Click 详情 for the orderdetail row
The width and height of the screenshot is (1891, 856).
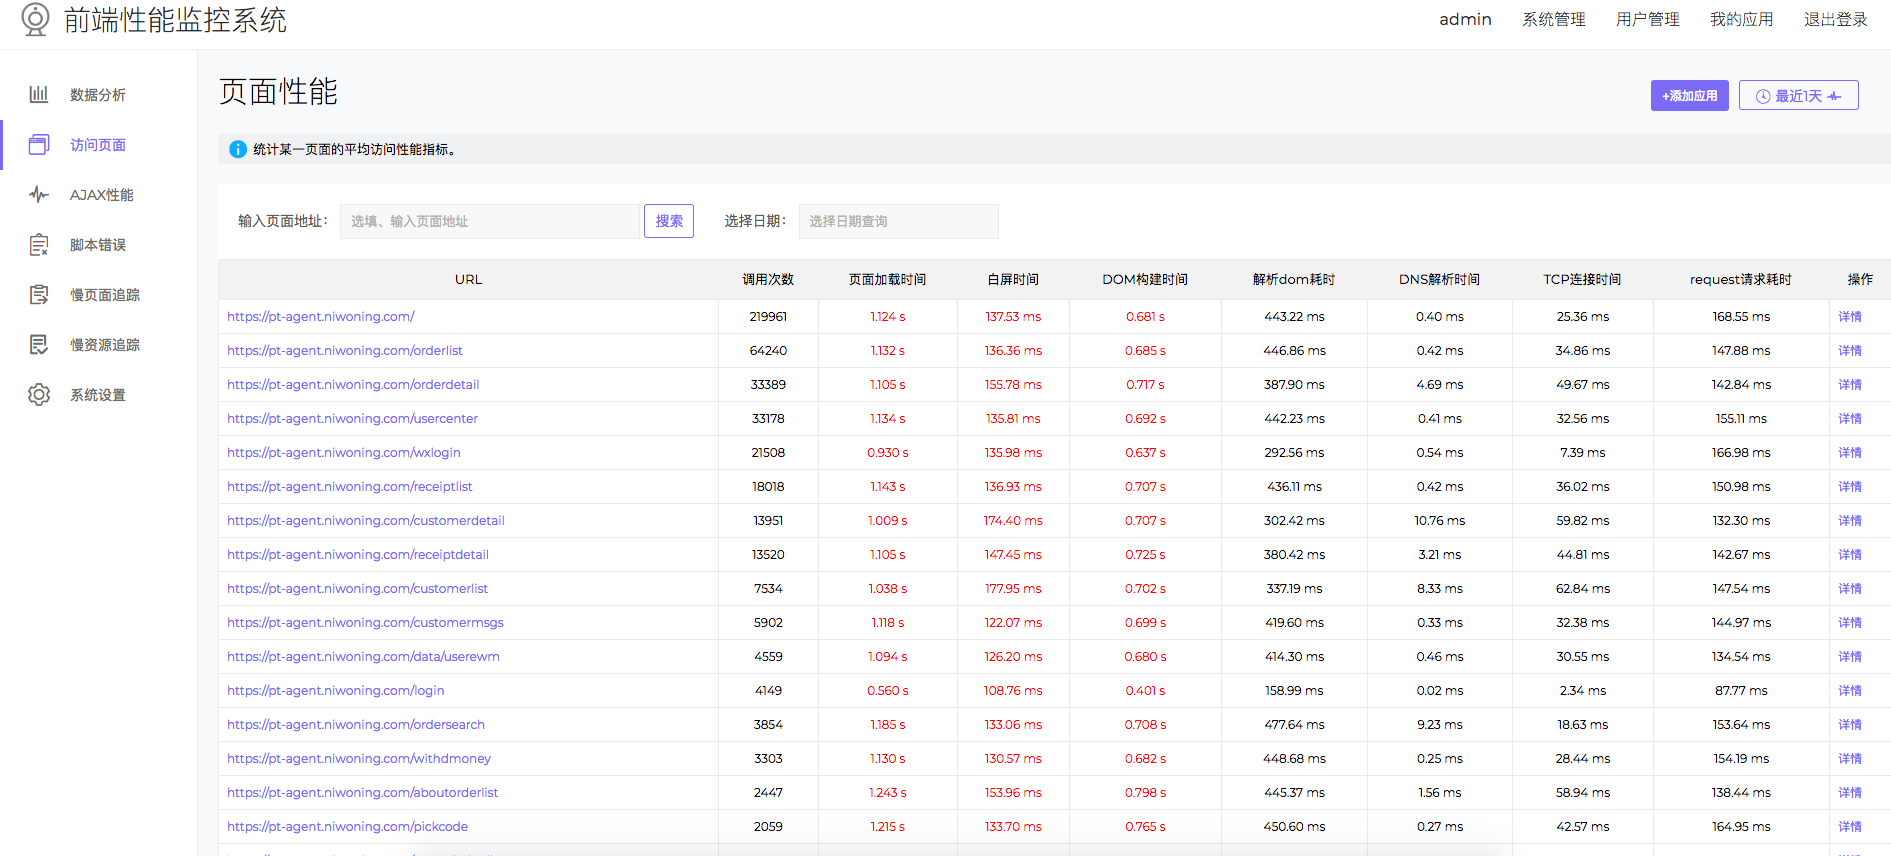click(x=1849, y=384)
